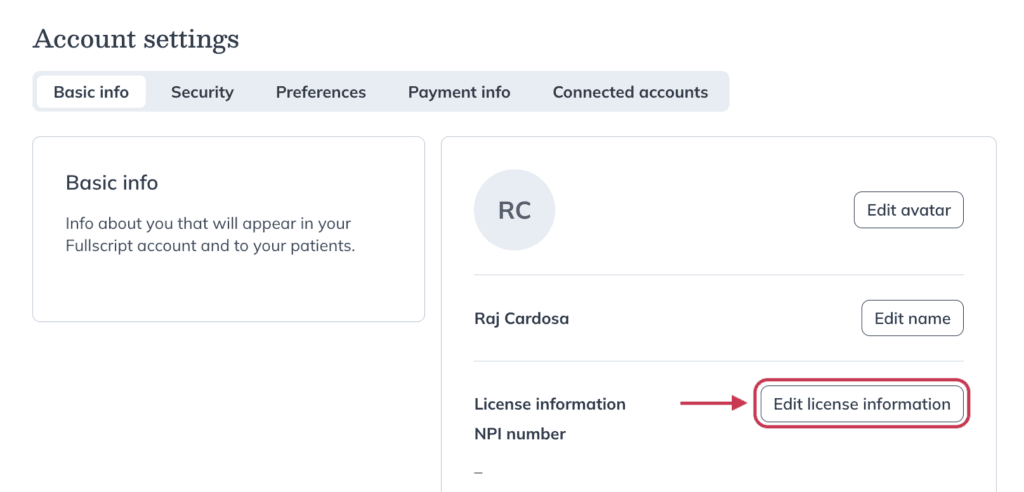Click the Edit name button
This screenshot has width=1024, height=492.
912,318
